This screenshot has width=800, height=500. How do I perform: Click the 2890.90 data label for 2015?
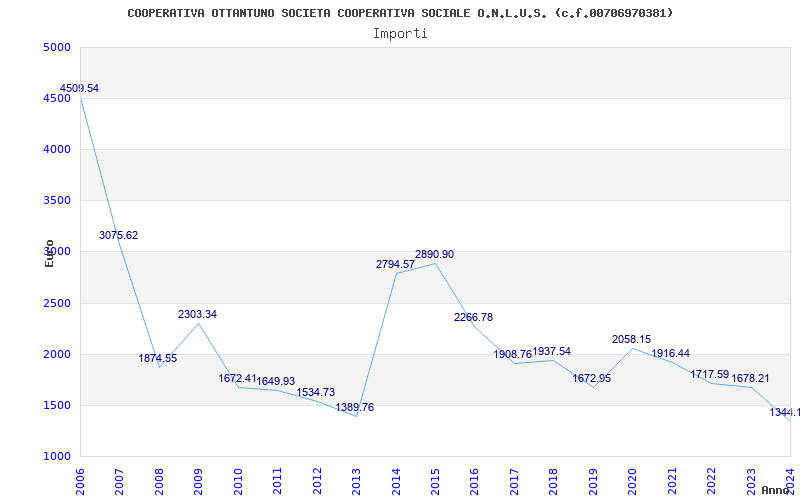click(434, 255)
